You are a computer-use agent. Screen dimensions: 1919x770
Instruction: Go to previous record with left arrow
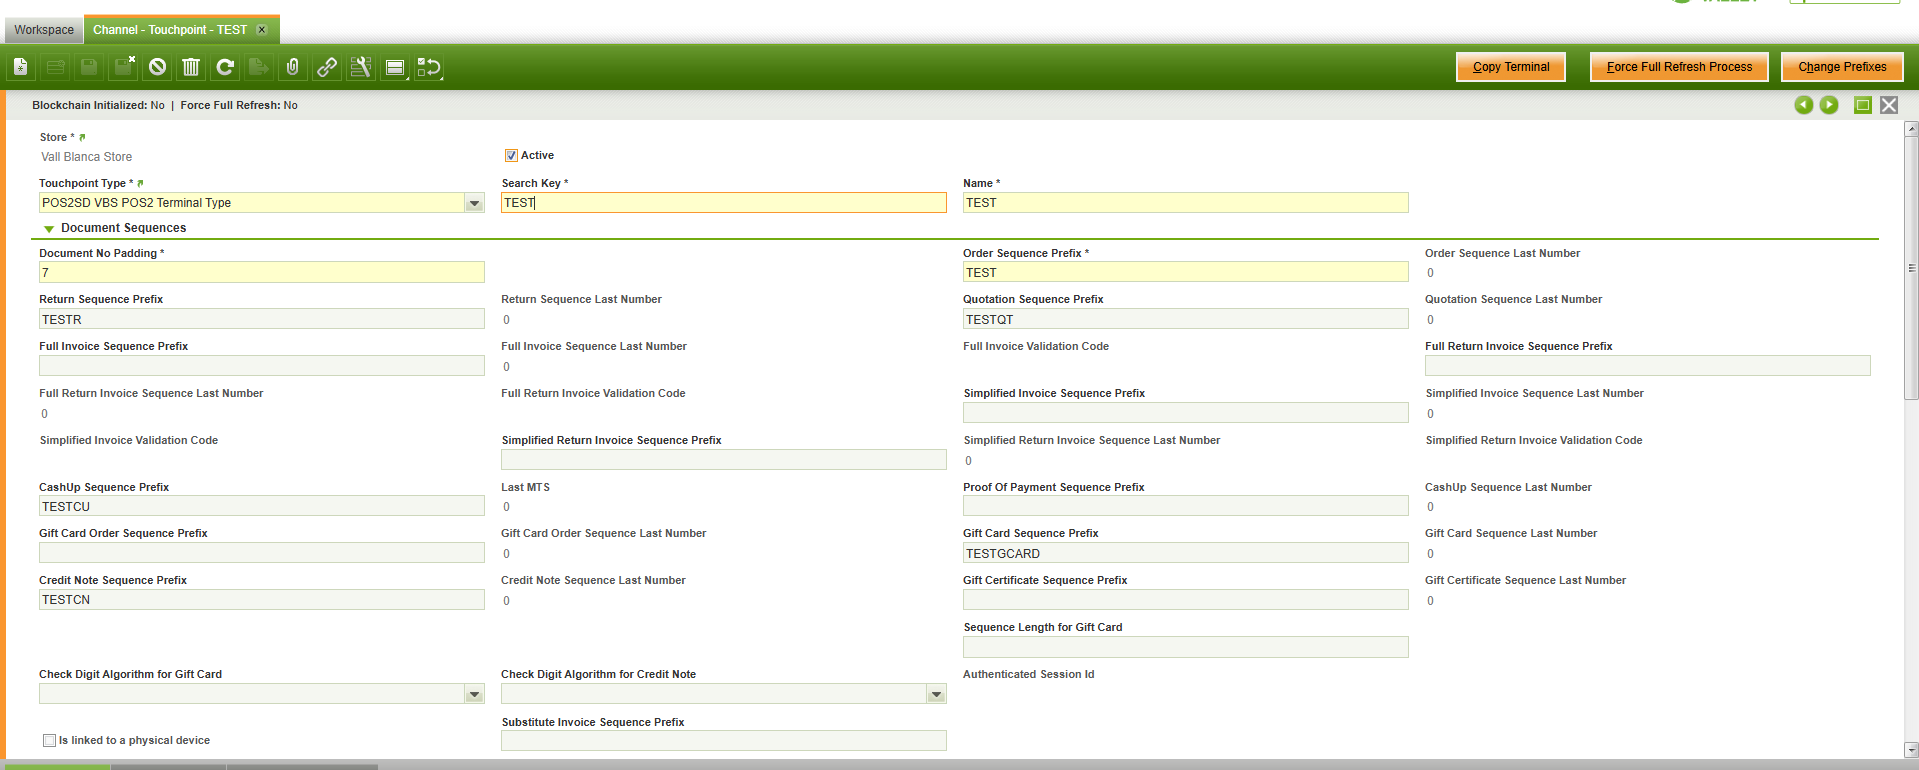coord(1803,105)
